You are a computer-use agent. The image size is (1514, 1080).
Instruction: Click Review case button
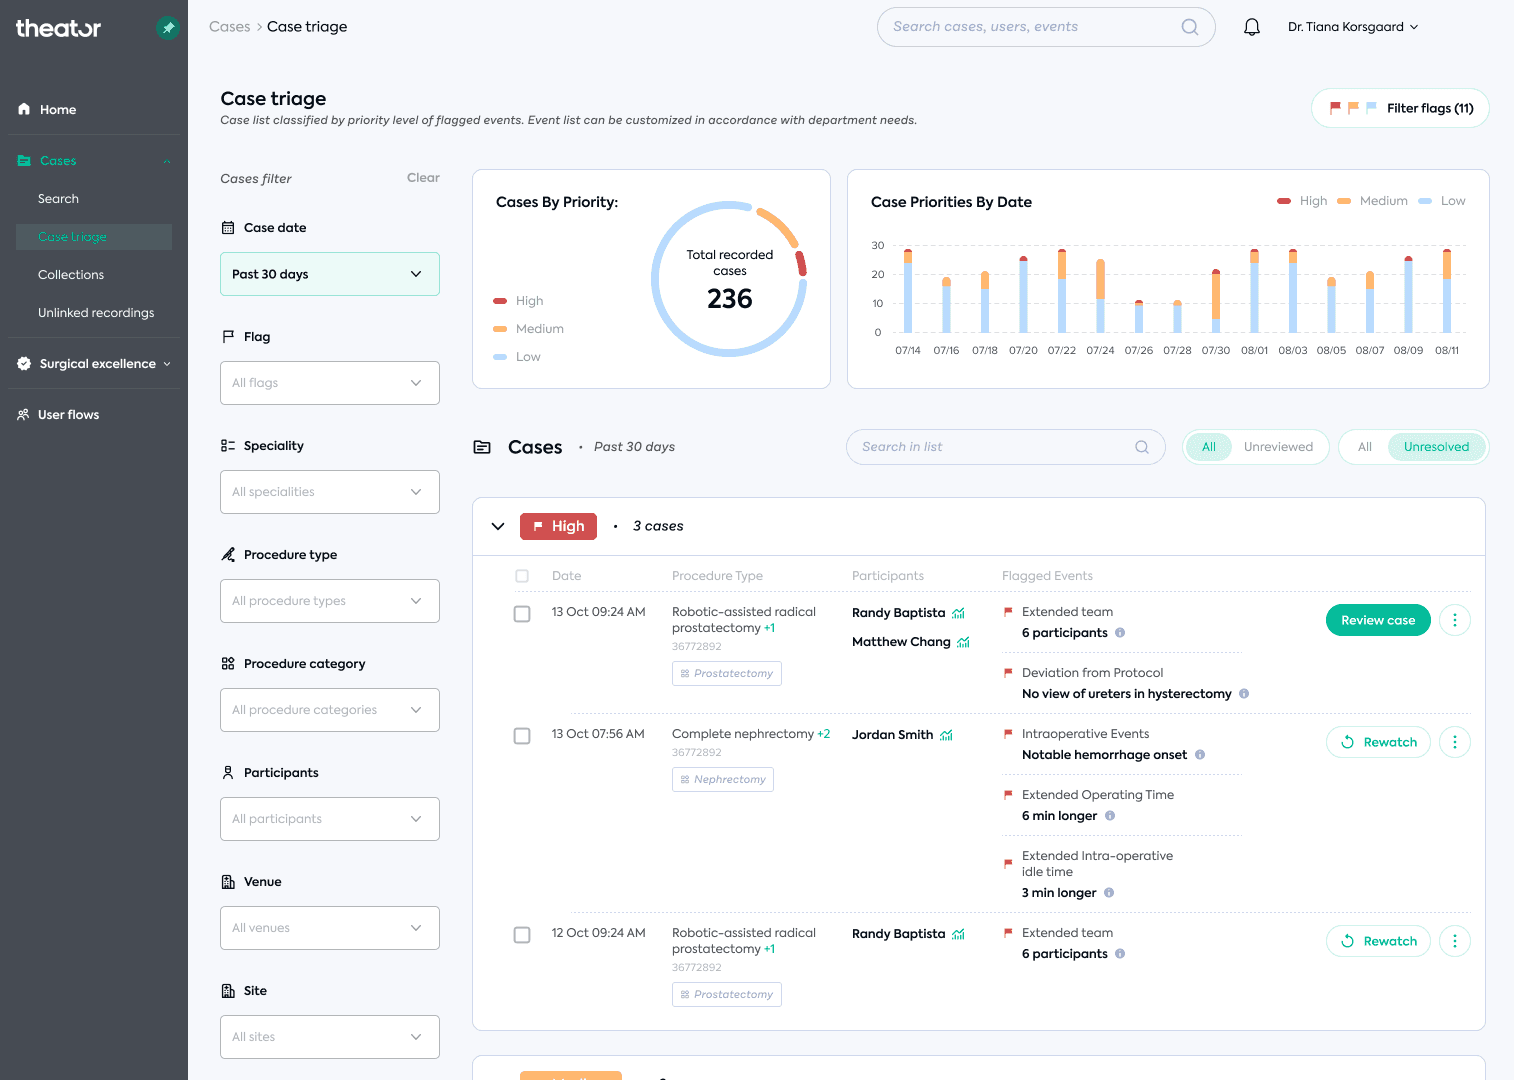[1378, 620]
